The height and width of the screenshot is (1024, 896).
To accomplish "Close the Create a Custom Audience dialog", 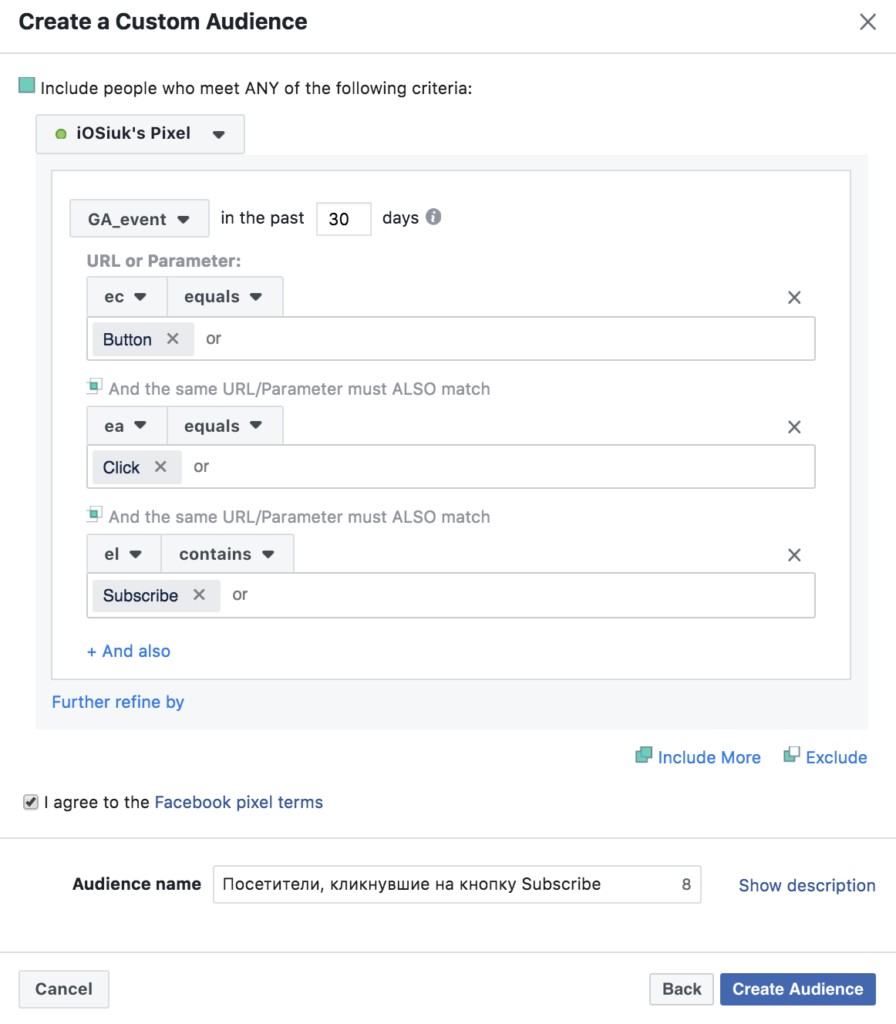I will pyautogui.click(x=867, y=22).
